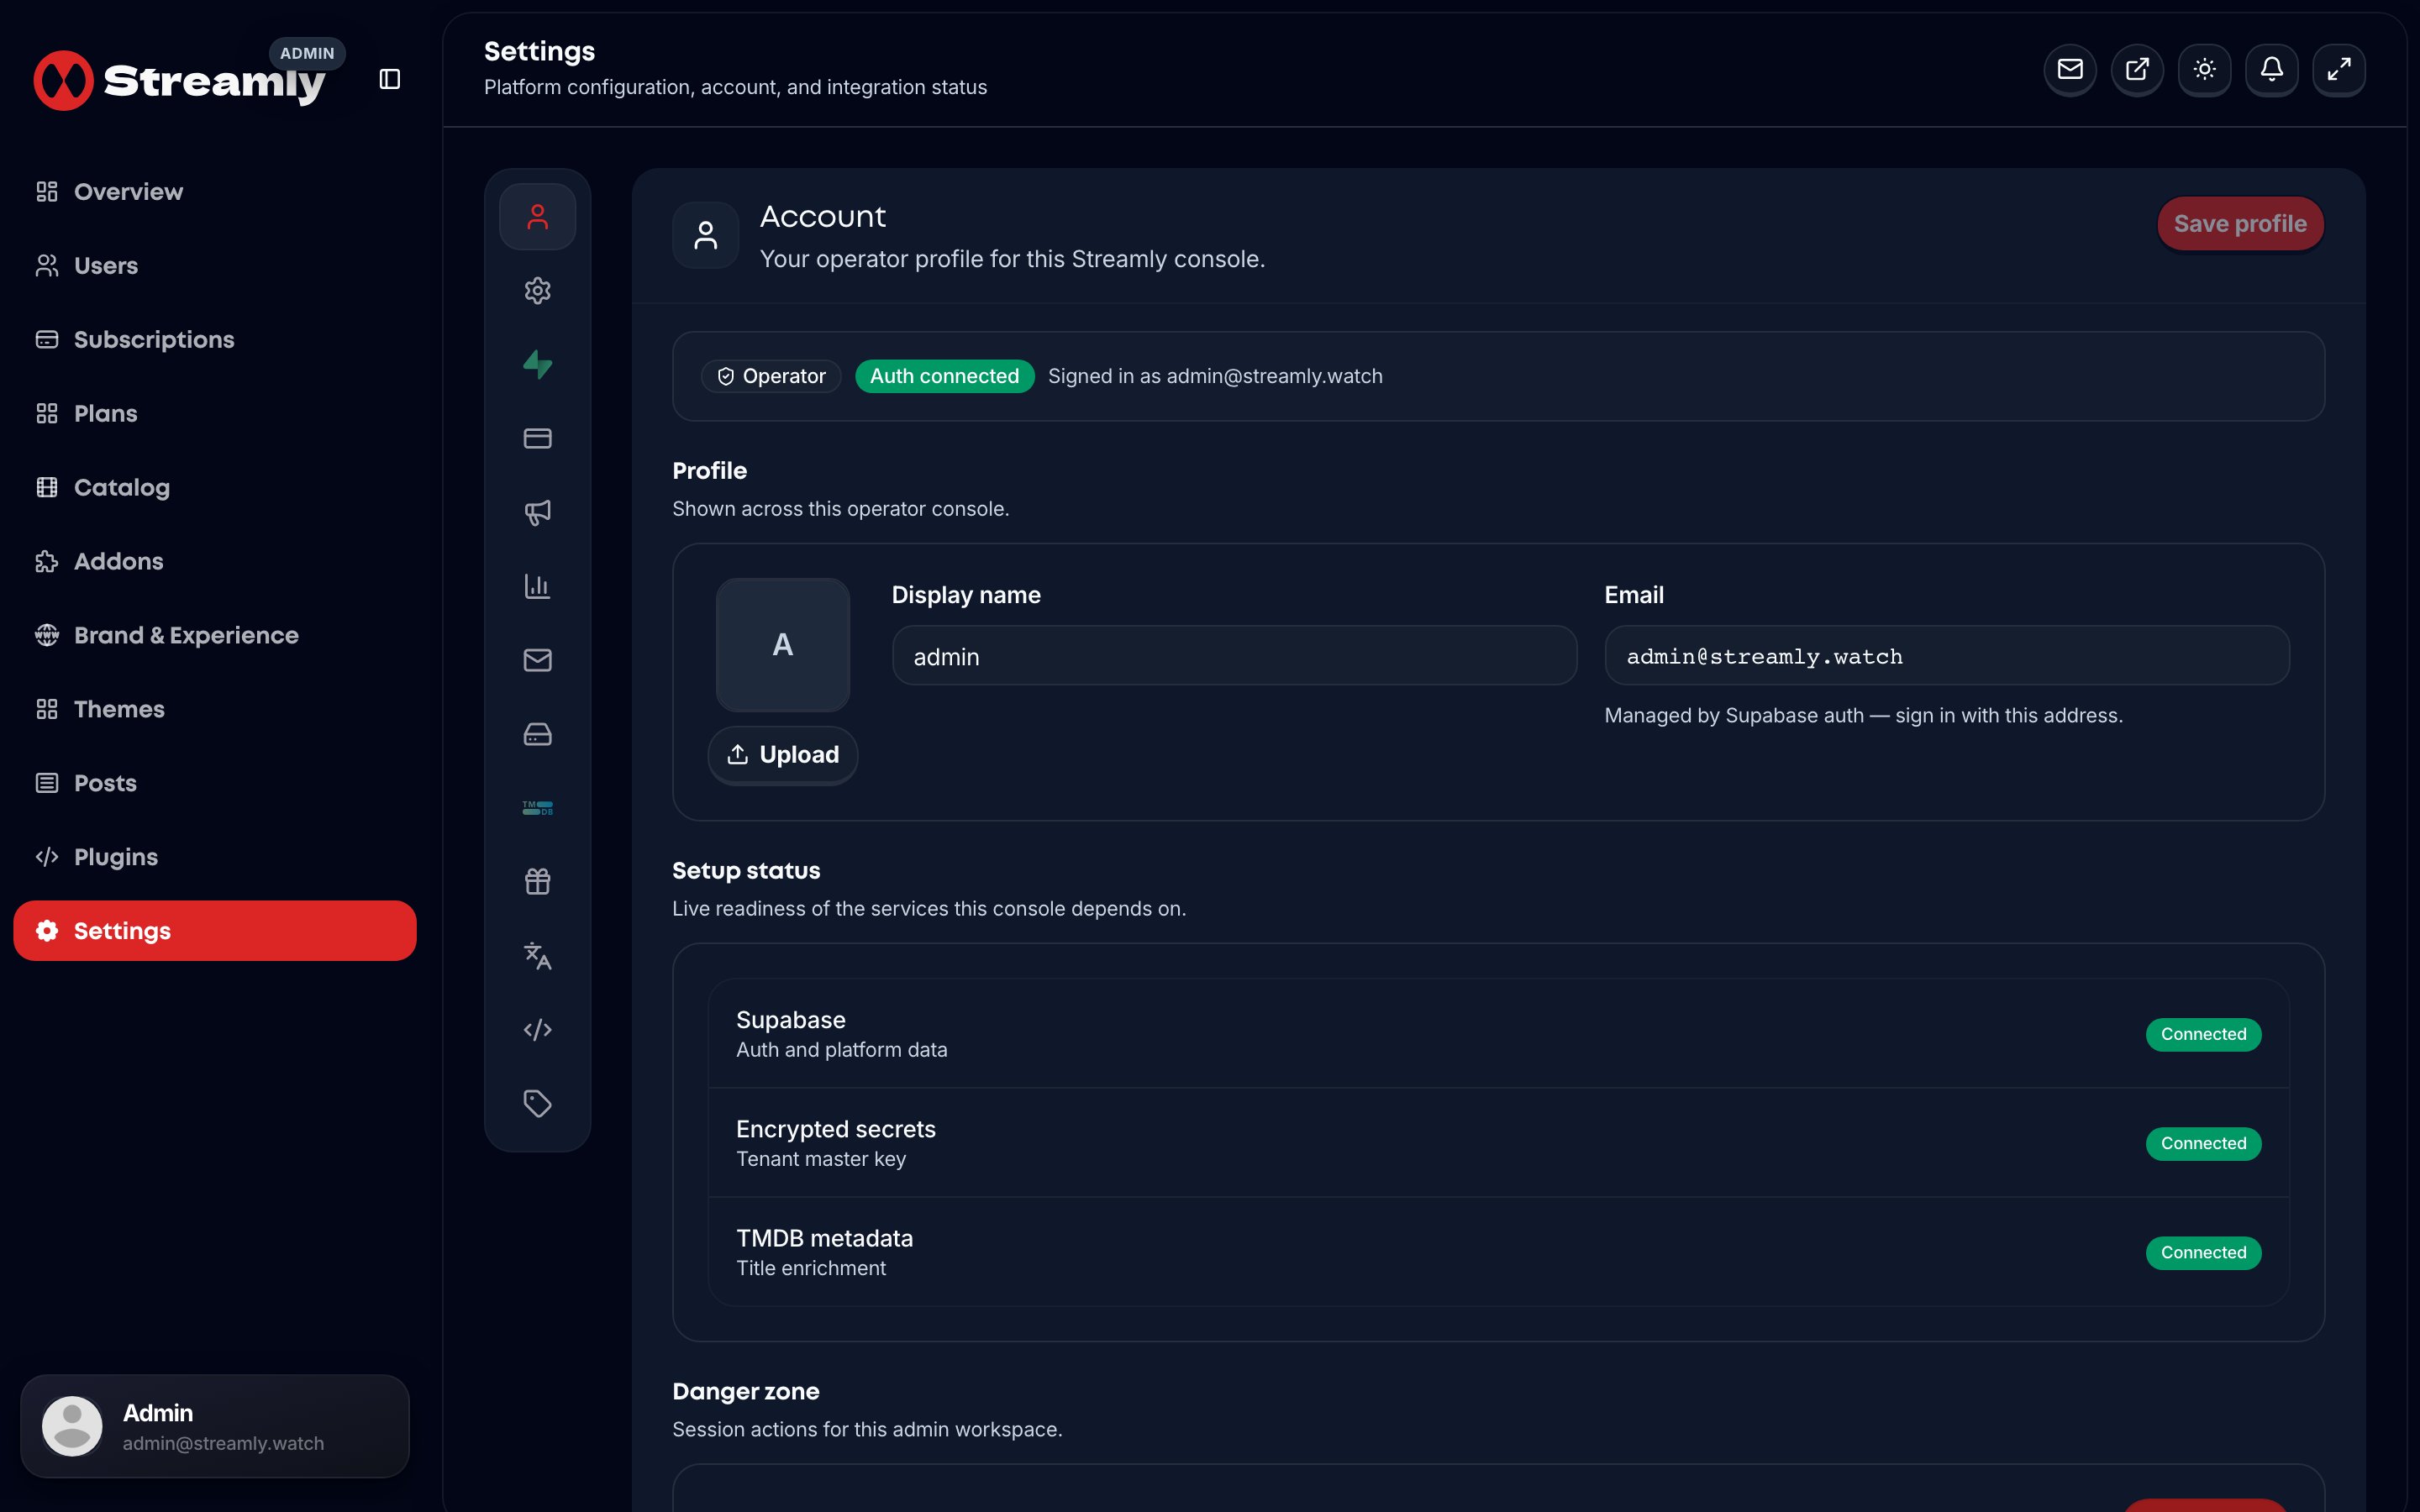Toggle light theme with the sun icon
The image size is (2420, 1512).
2204,70
